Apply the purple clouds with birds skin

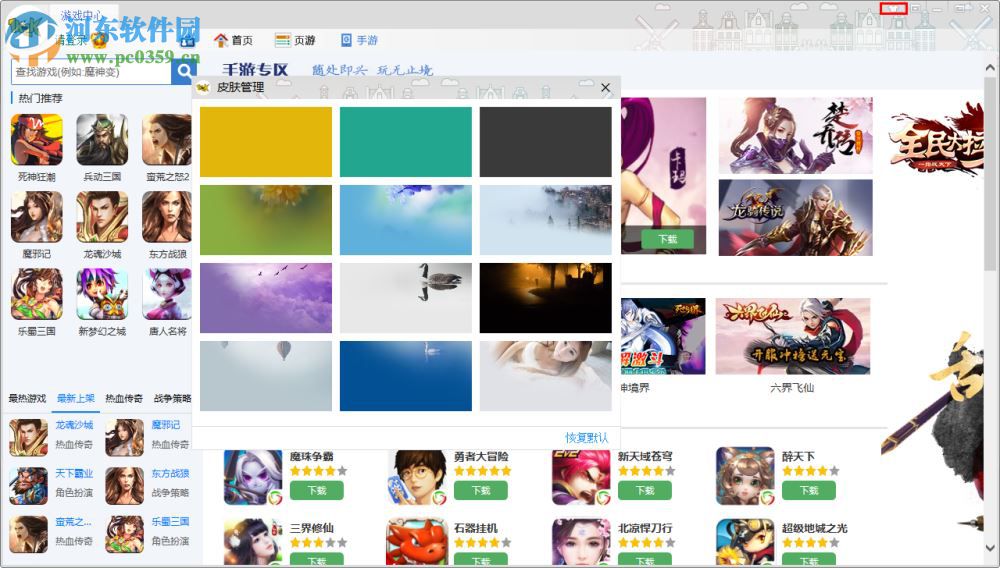pyautogui.click(x=266, y=298)
